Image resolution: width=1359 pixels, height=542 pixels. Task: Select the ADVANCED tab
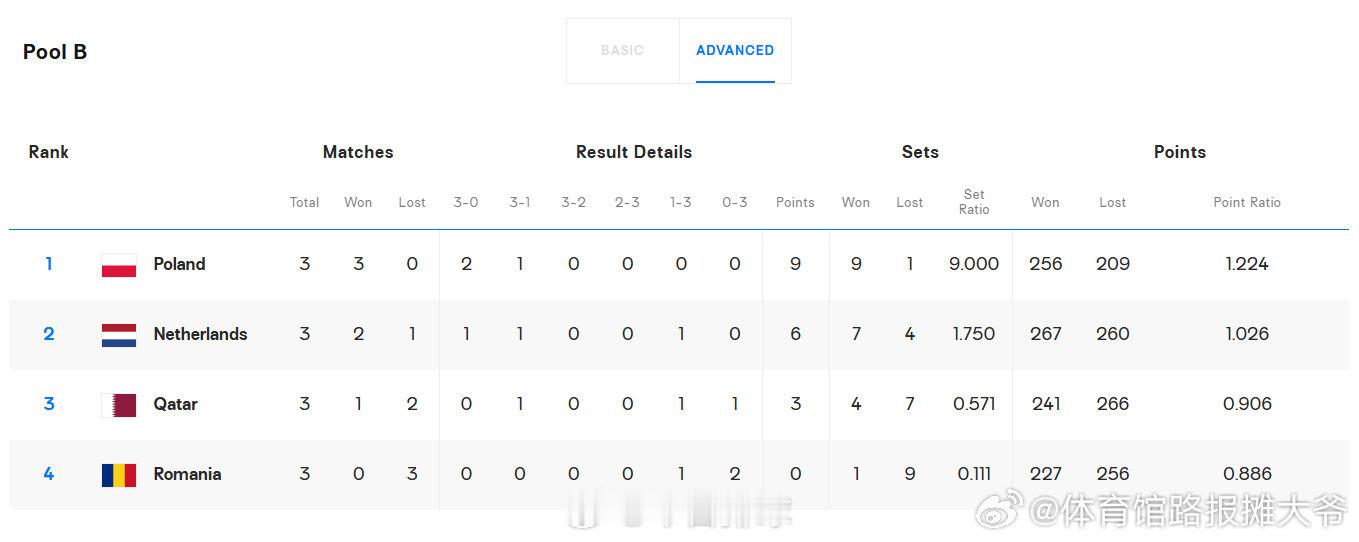click(735, 50)
